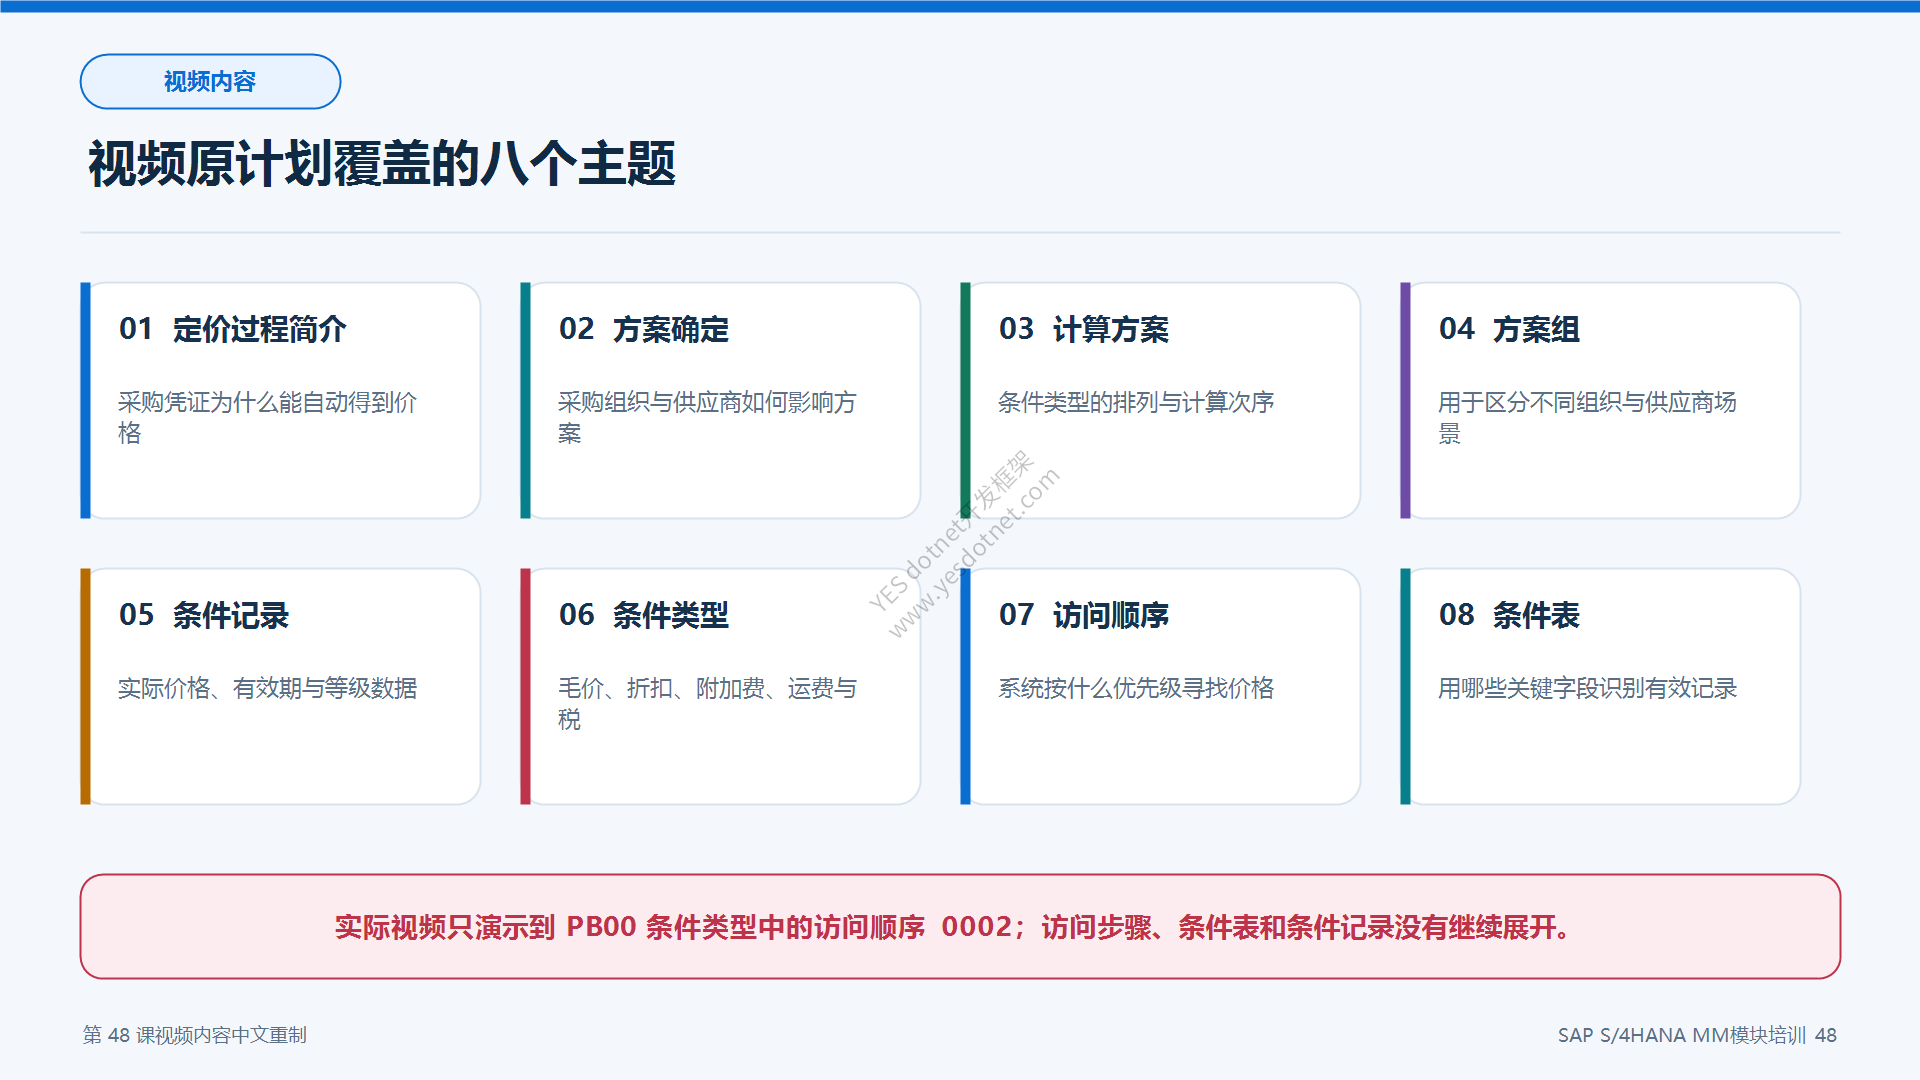Click description 系统按什么优先级寻找价格
Viewport: 1920px width, 1080px height.
tap(1136, 688)
